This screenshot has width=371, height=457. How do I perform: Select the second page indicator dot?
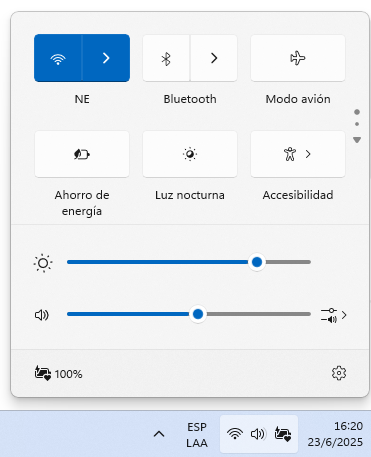357,124
